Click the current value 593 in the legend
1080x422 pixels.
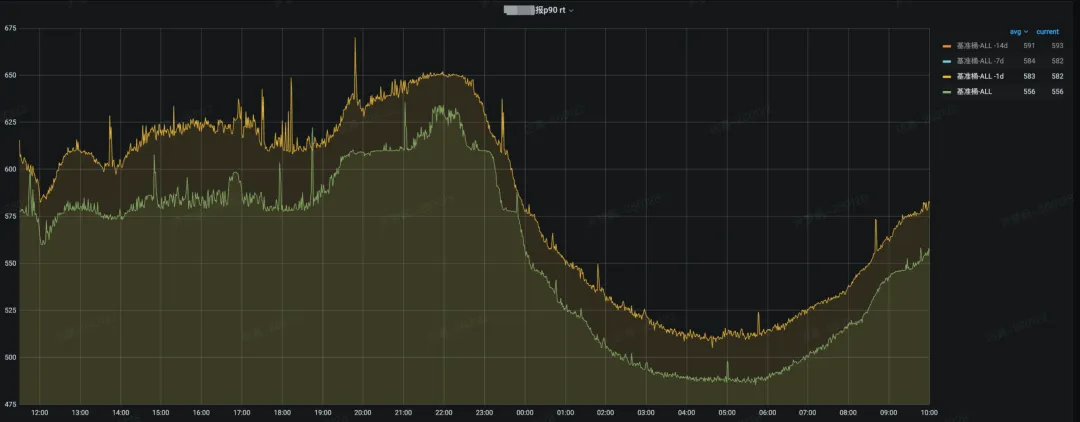click(1057, 46)
